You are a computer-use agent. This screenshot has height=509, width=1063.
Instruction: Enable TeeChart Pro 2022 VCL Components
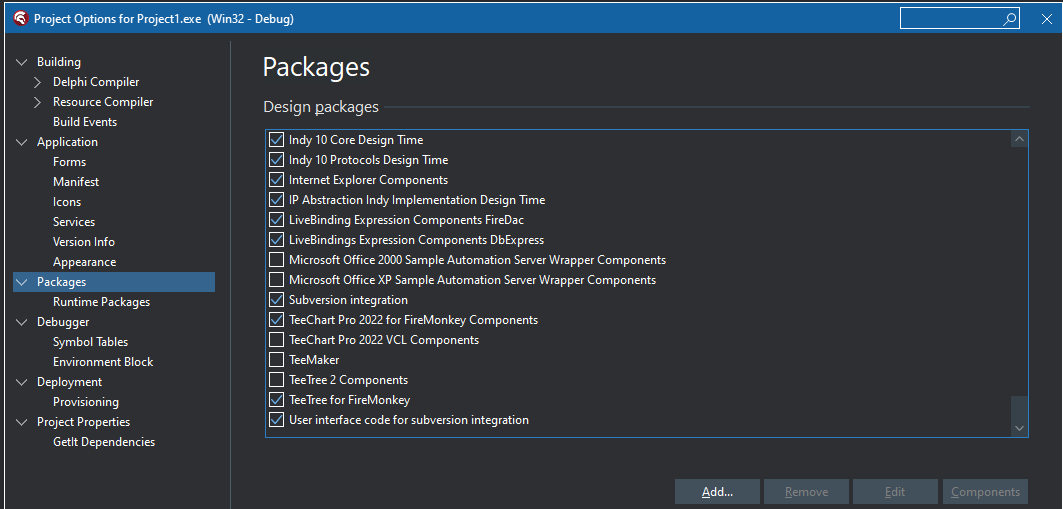click(277, 340)
